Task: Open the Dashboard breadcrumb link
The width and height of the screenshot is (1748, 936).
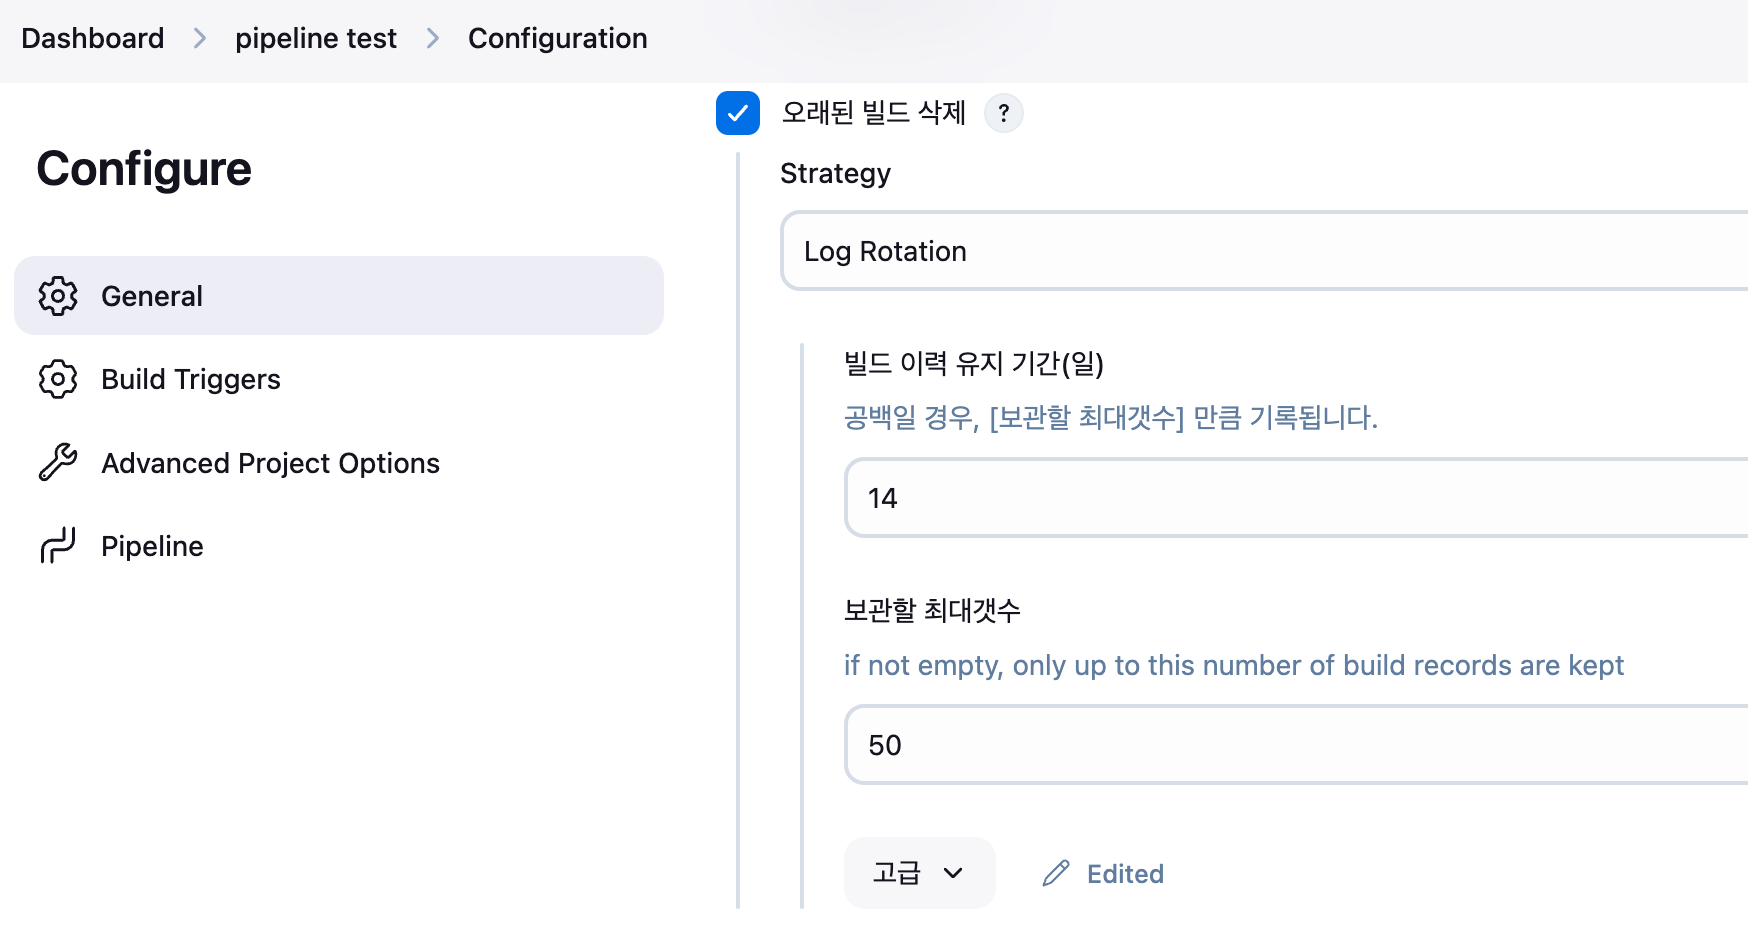Action: click(x=93, y=39)
